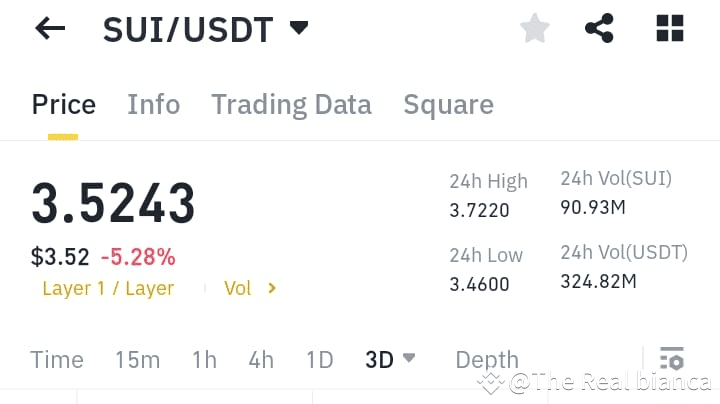Expand the SUI/USDT pair selector arrow
Viewport: 720px width, 404px height.
(299, 28)
